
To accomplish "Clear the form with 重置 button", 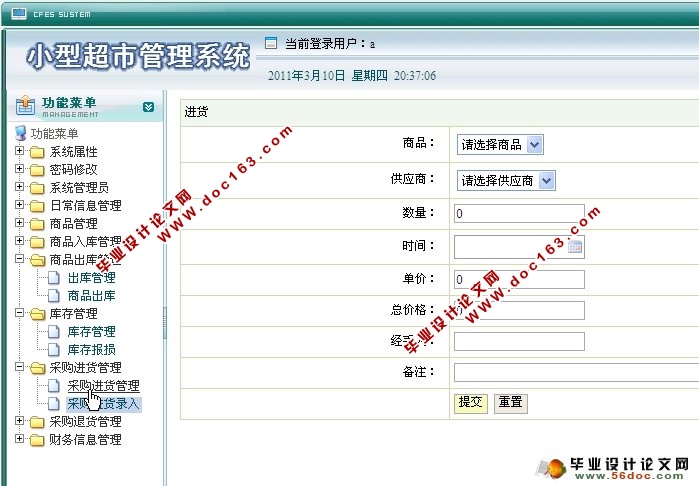I will (x=511, y=403).
